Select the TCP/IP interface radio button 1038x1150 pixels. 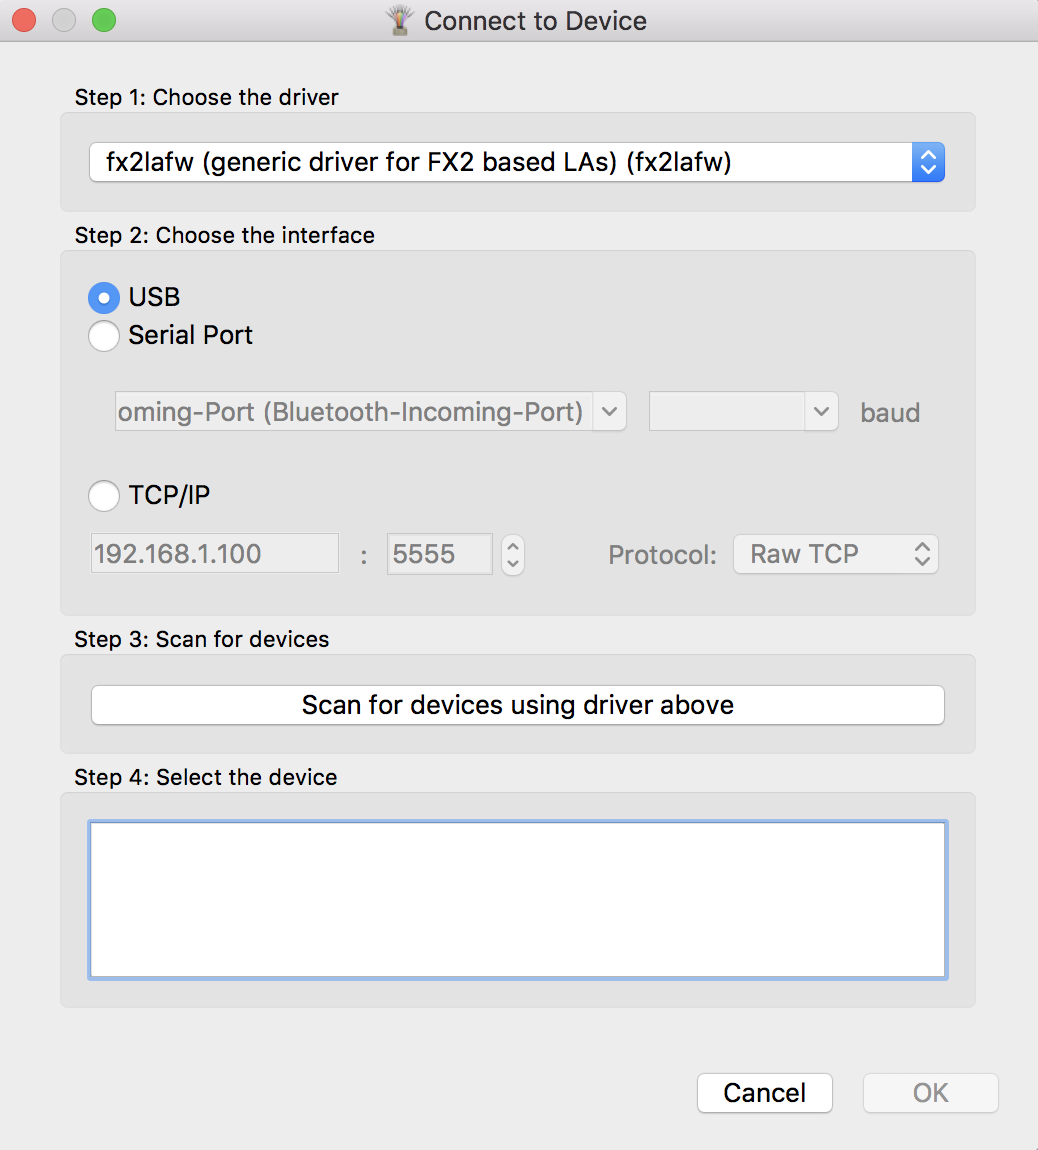pos(104,496)
